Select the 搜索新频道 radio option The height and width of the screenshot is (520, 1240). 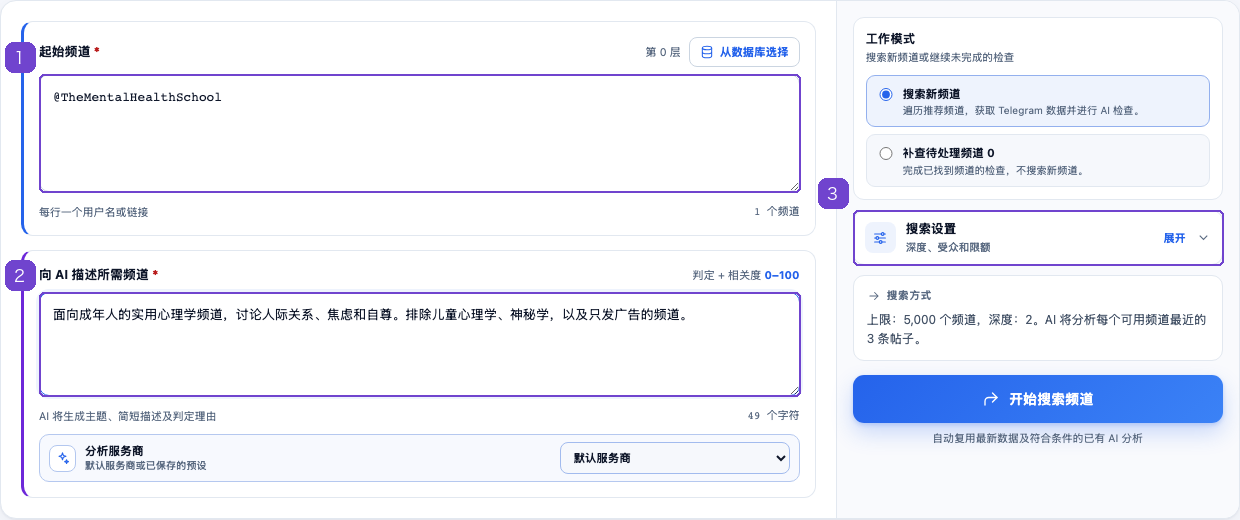click(885, 94)
